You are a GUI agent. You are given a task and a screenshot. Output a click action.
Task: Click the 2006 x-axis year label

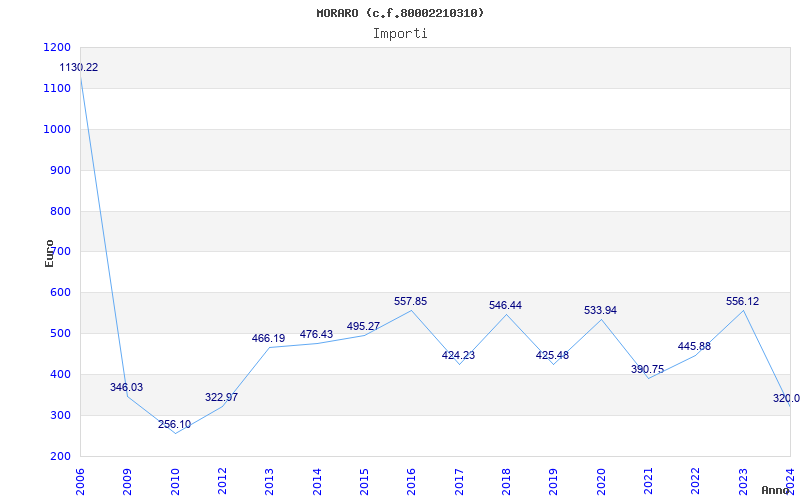coord(81,482)
